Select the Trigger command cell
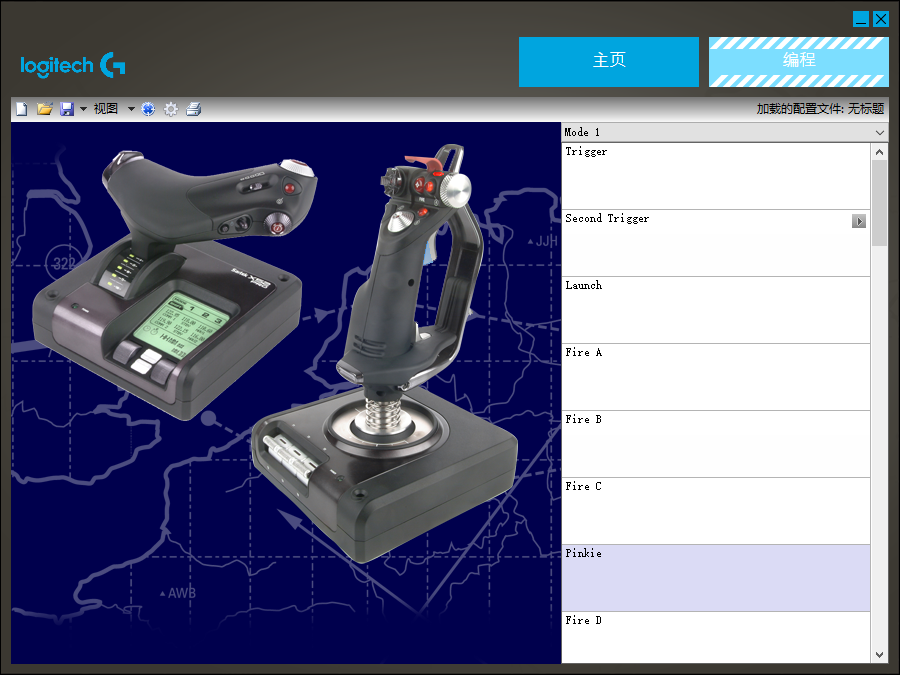This screenshot has width=900, height=675. tap(716, 176)
